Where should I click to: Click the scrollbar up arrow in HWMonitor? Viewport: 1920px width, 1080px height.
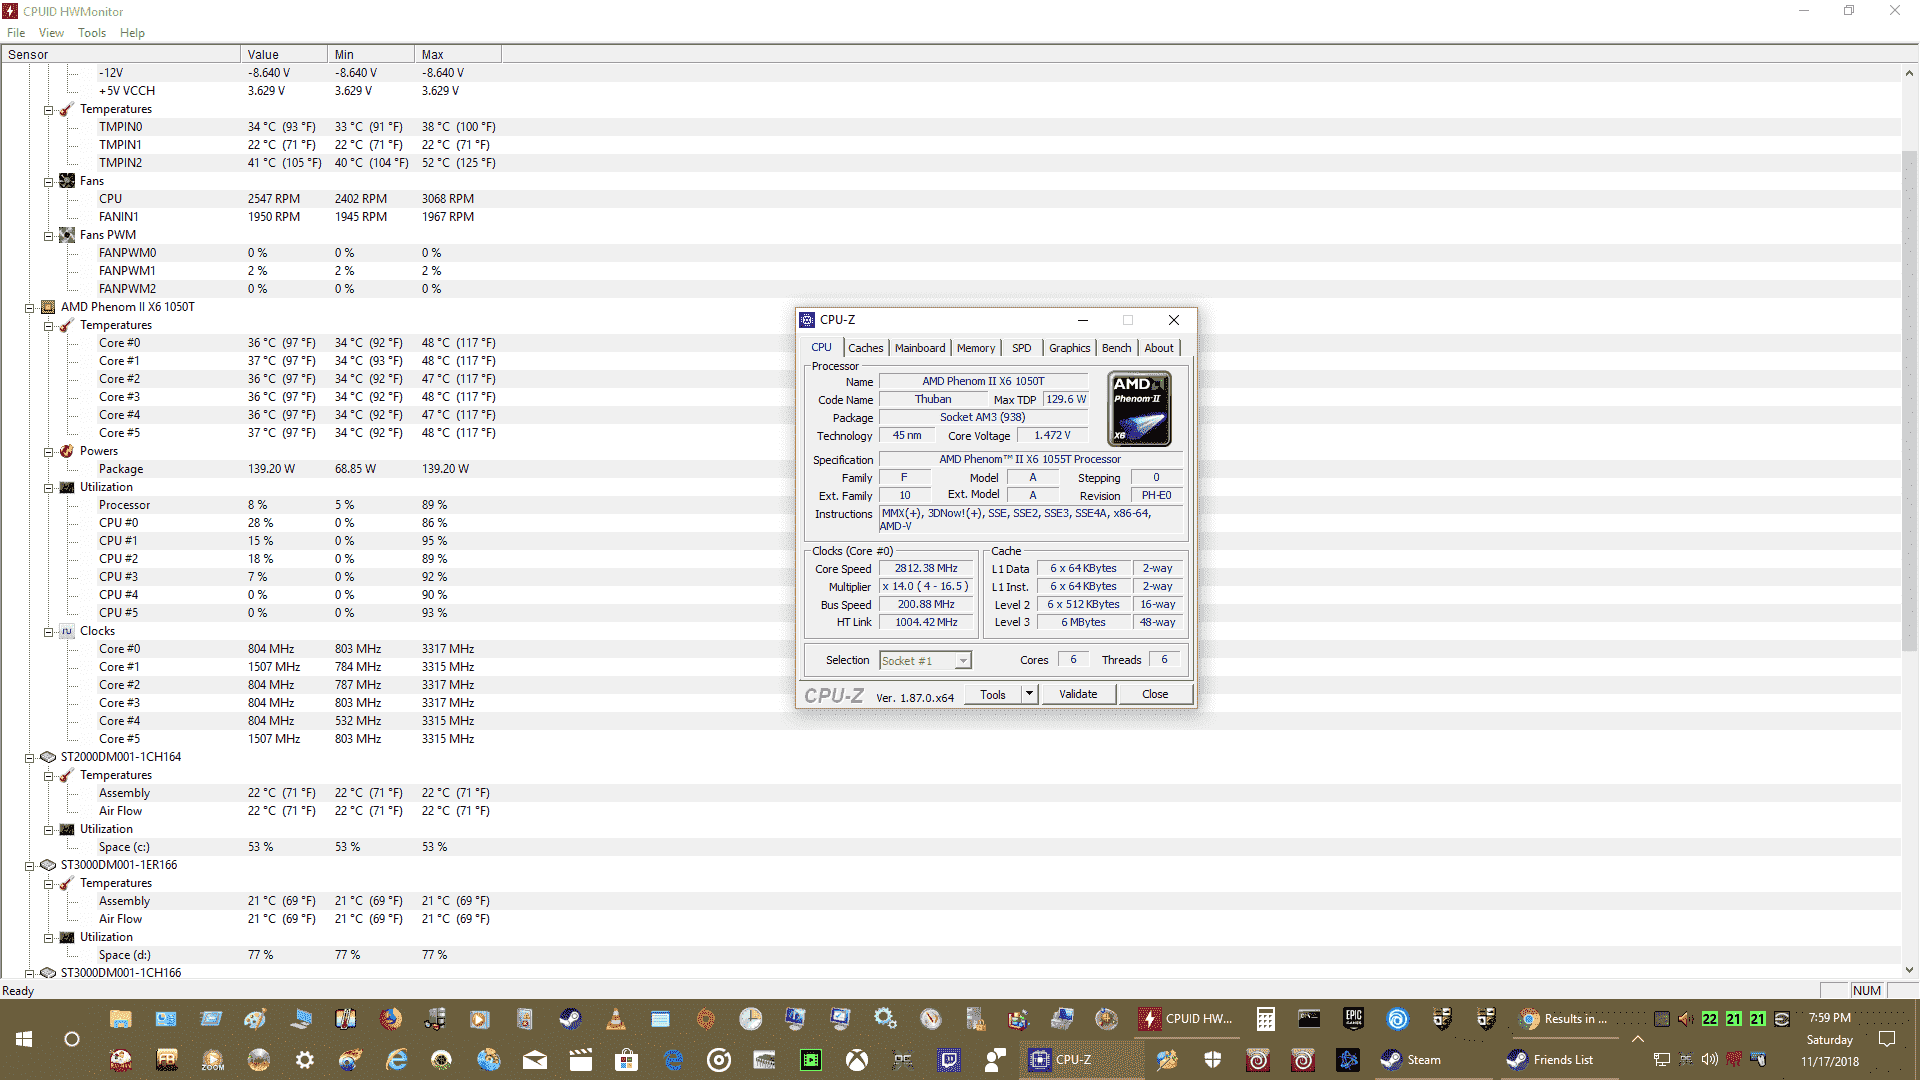[1909, 73]
